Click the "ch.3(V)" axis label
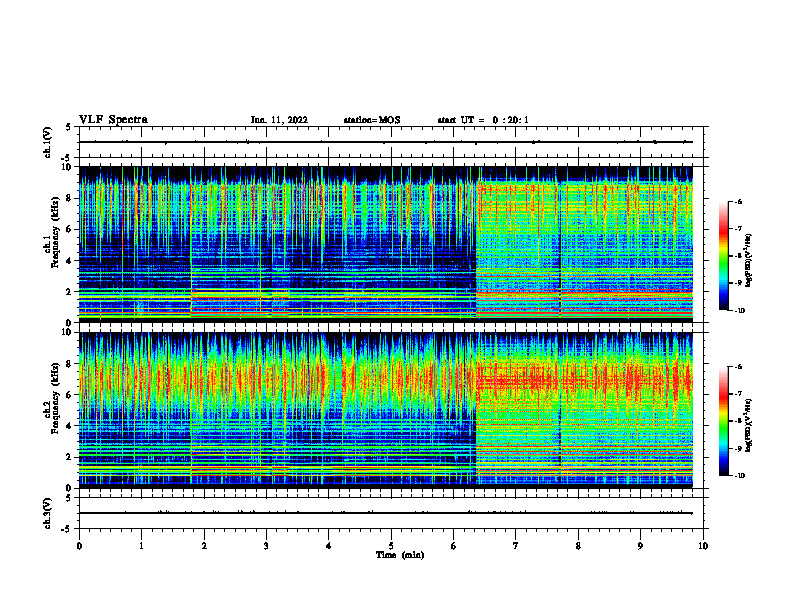 (x=48, y=514)
